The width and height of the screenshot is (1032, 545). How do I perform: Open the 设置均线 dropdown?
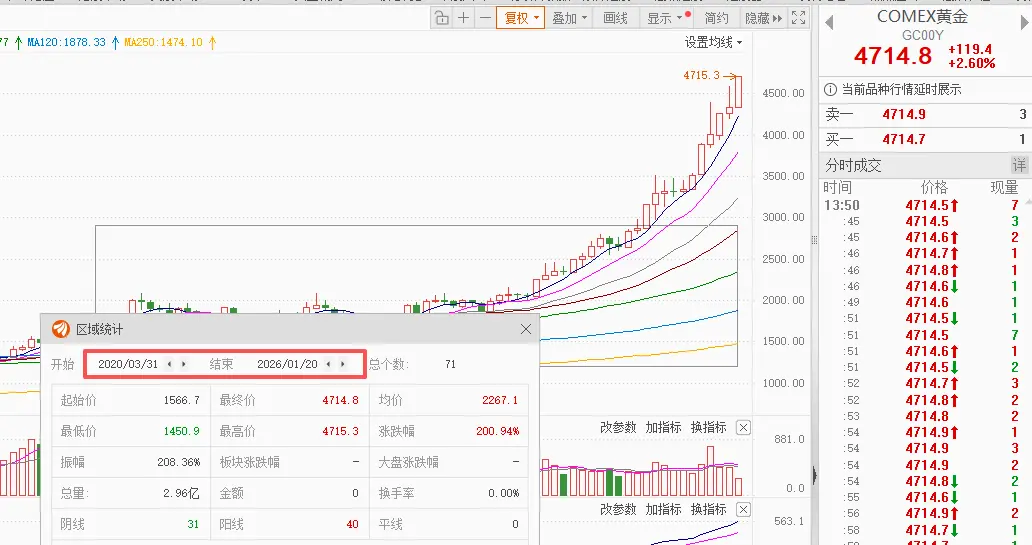coord(713,42)
